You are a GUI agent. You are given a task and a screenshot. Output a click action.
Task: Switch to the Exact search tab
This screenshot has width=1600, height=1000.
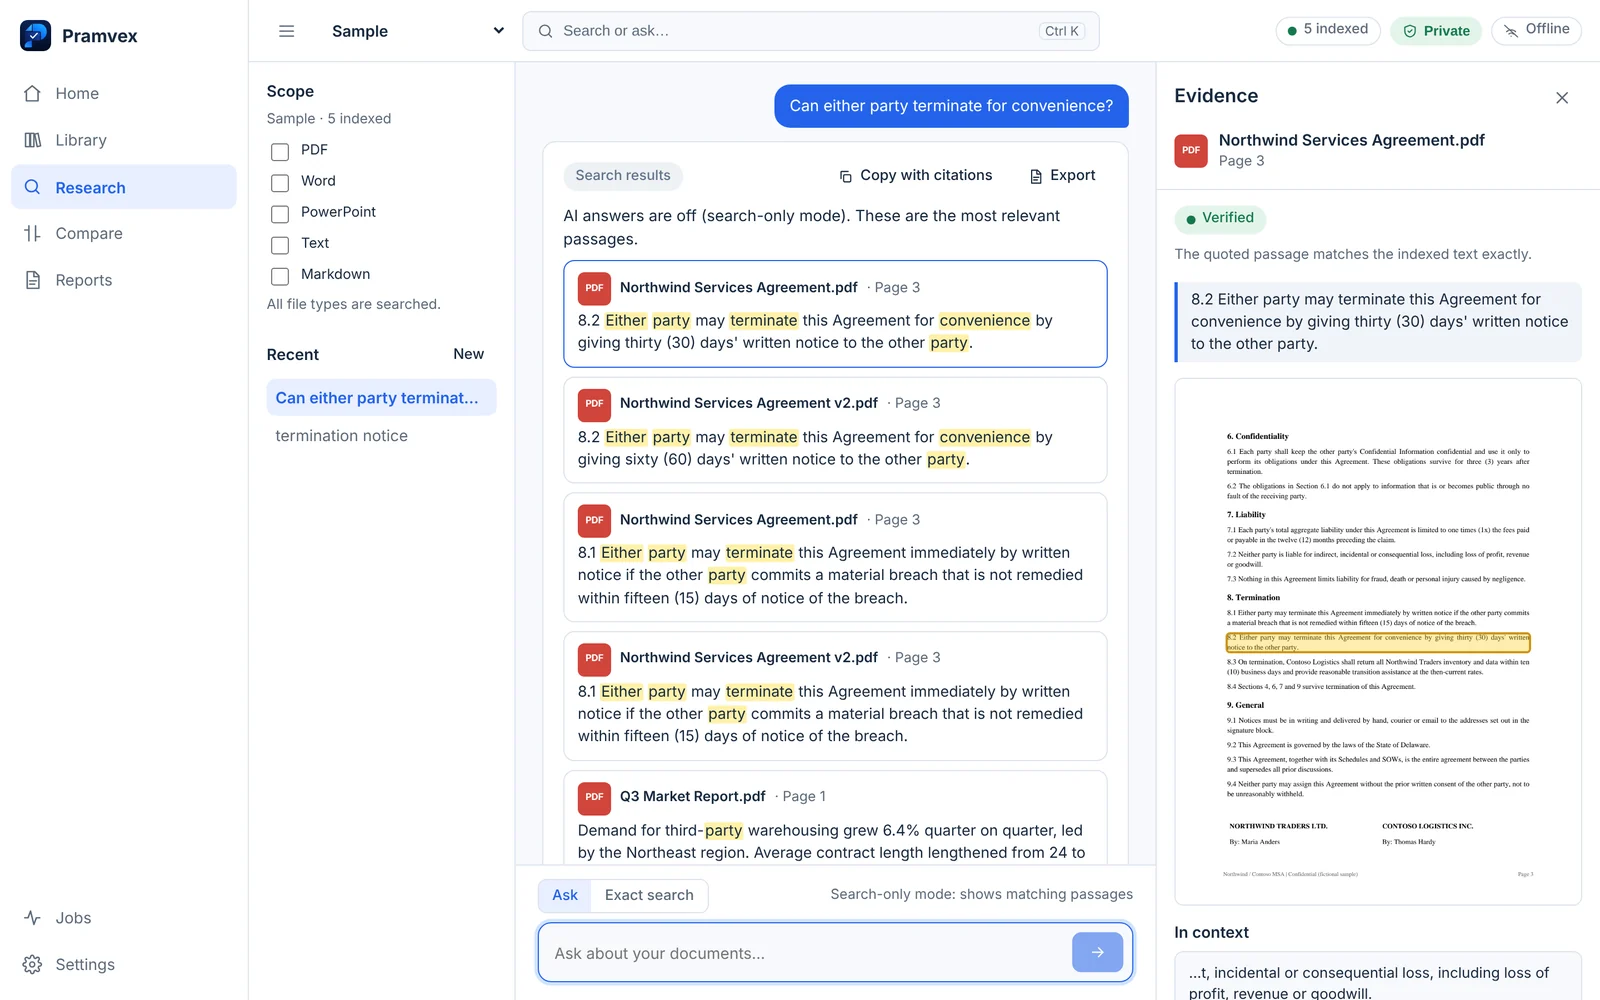pos(649,895)
